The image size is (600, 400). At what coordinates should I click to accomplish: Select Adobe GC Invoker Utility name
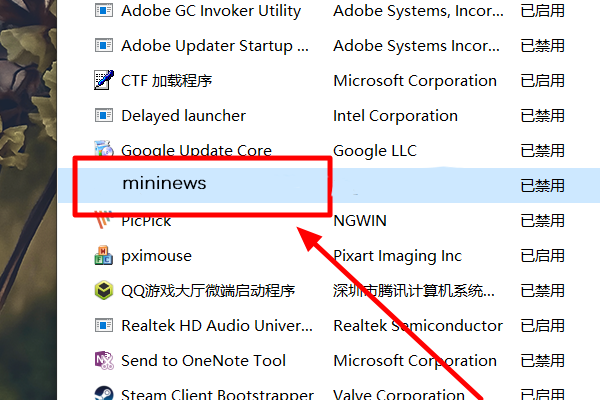click(x=211, y=11)
